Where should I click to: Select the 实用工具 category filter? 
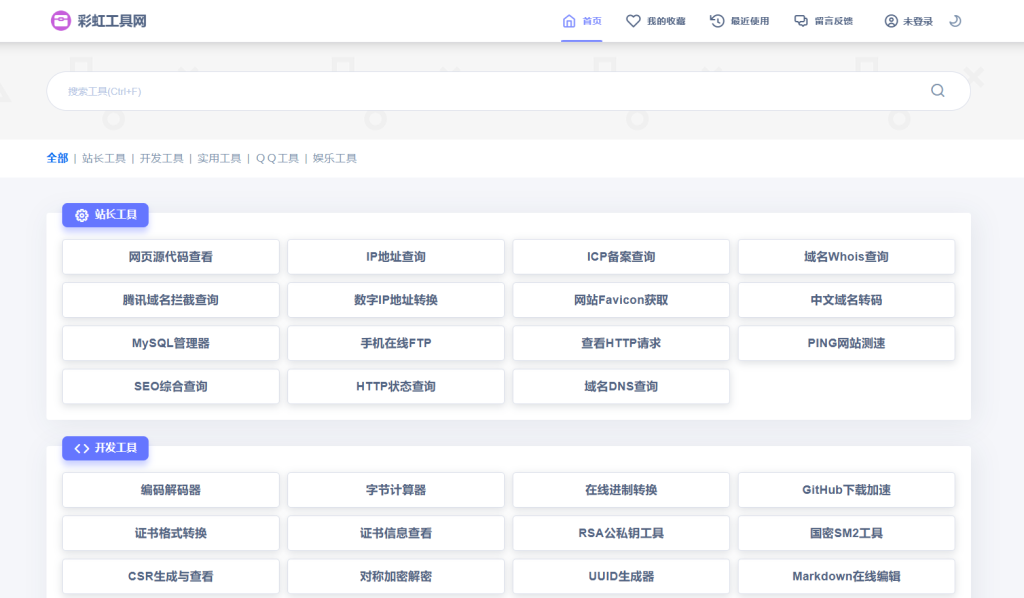pyautogui.click(x=219, y=158)
